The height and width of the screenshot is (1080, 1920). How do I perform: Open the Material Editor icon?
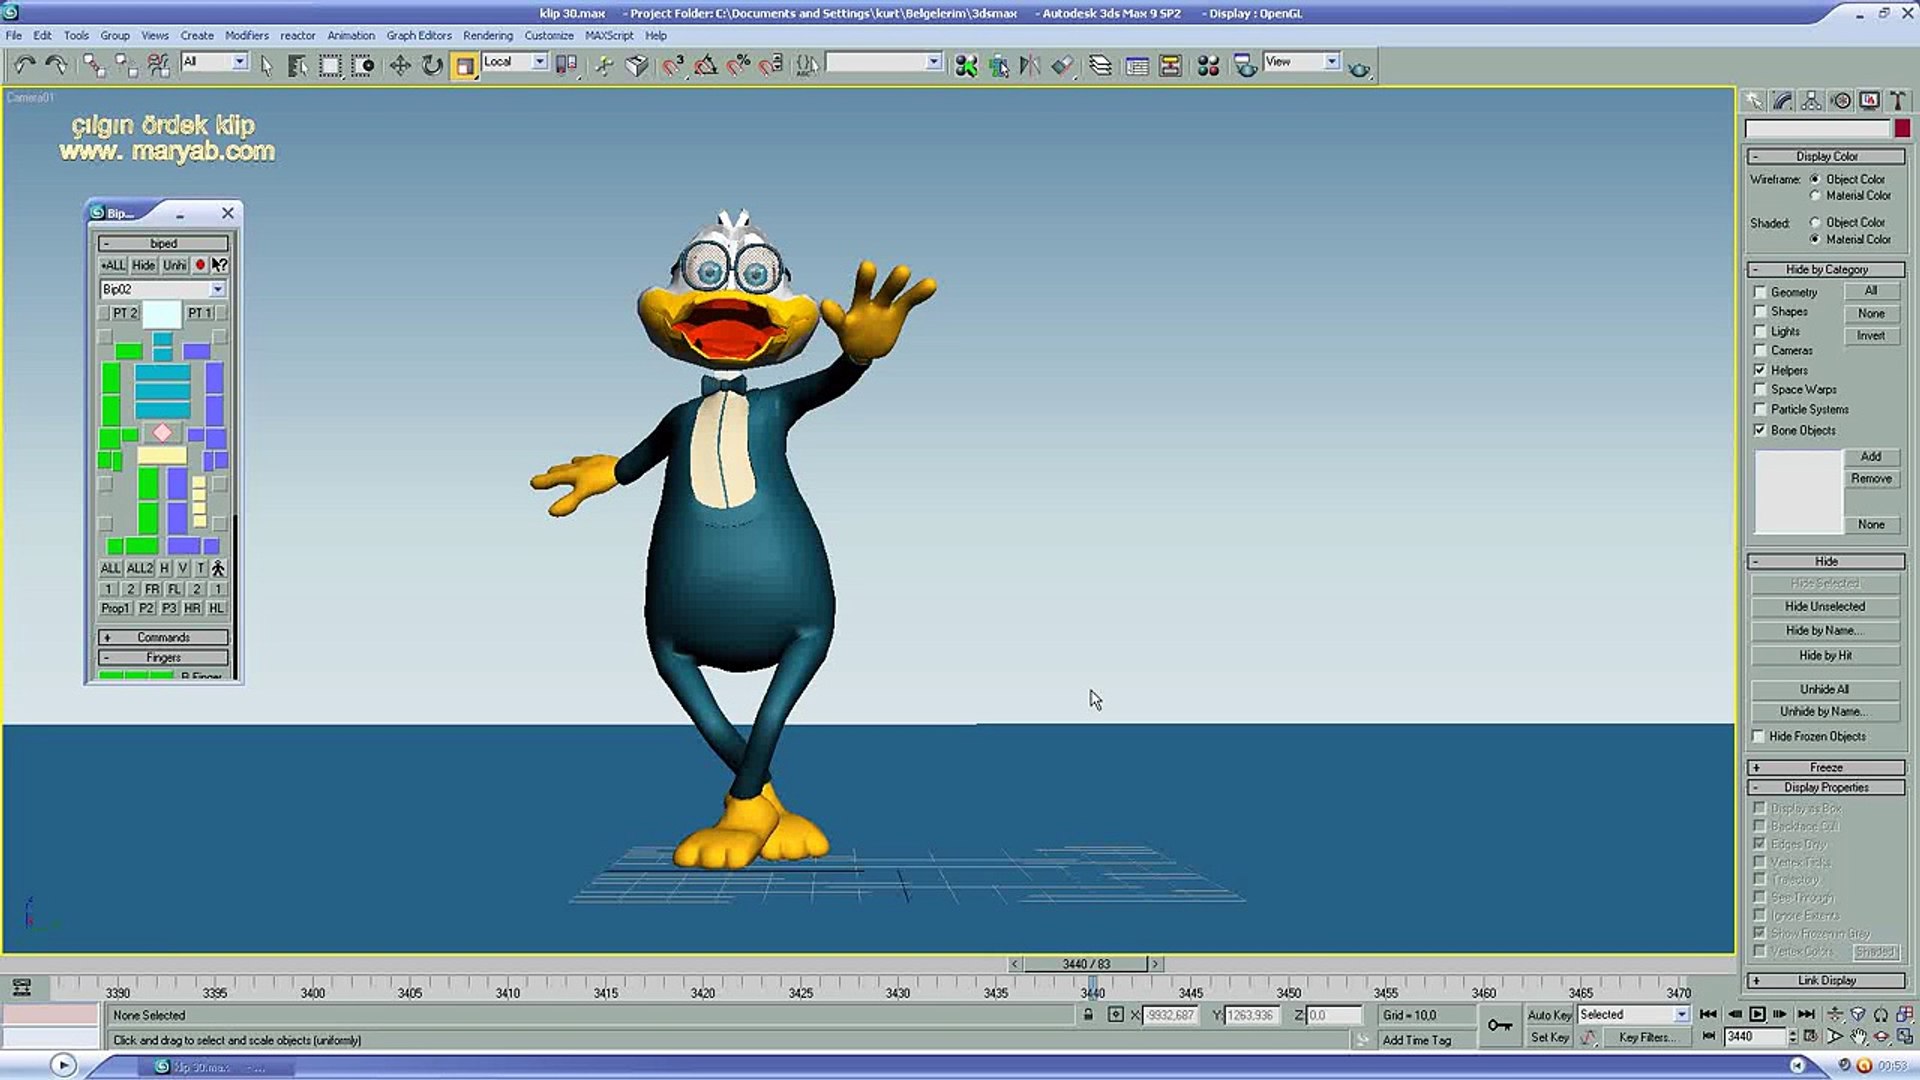(1208, 66)
